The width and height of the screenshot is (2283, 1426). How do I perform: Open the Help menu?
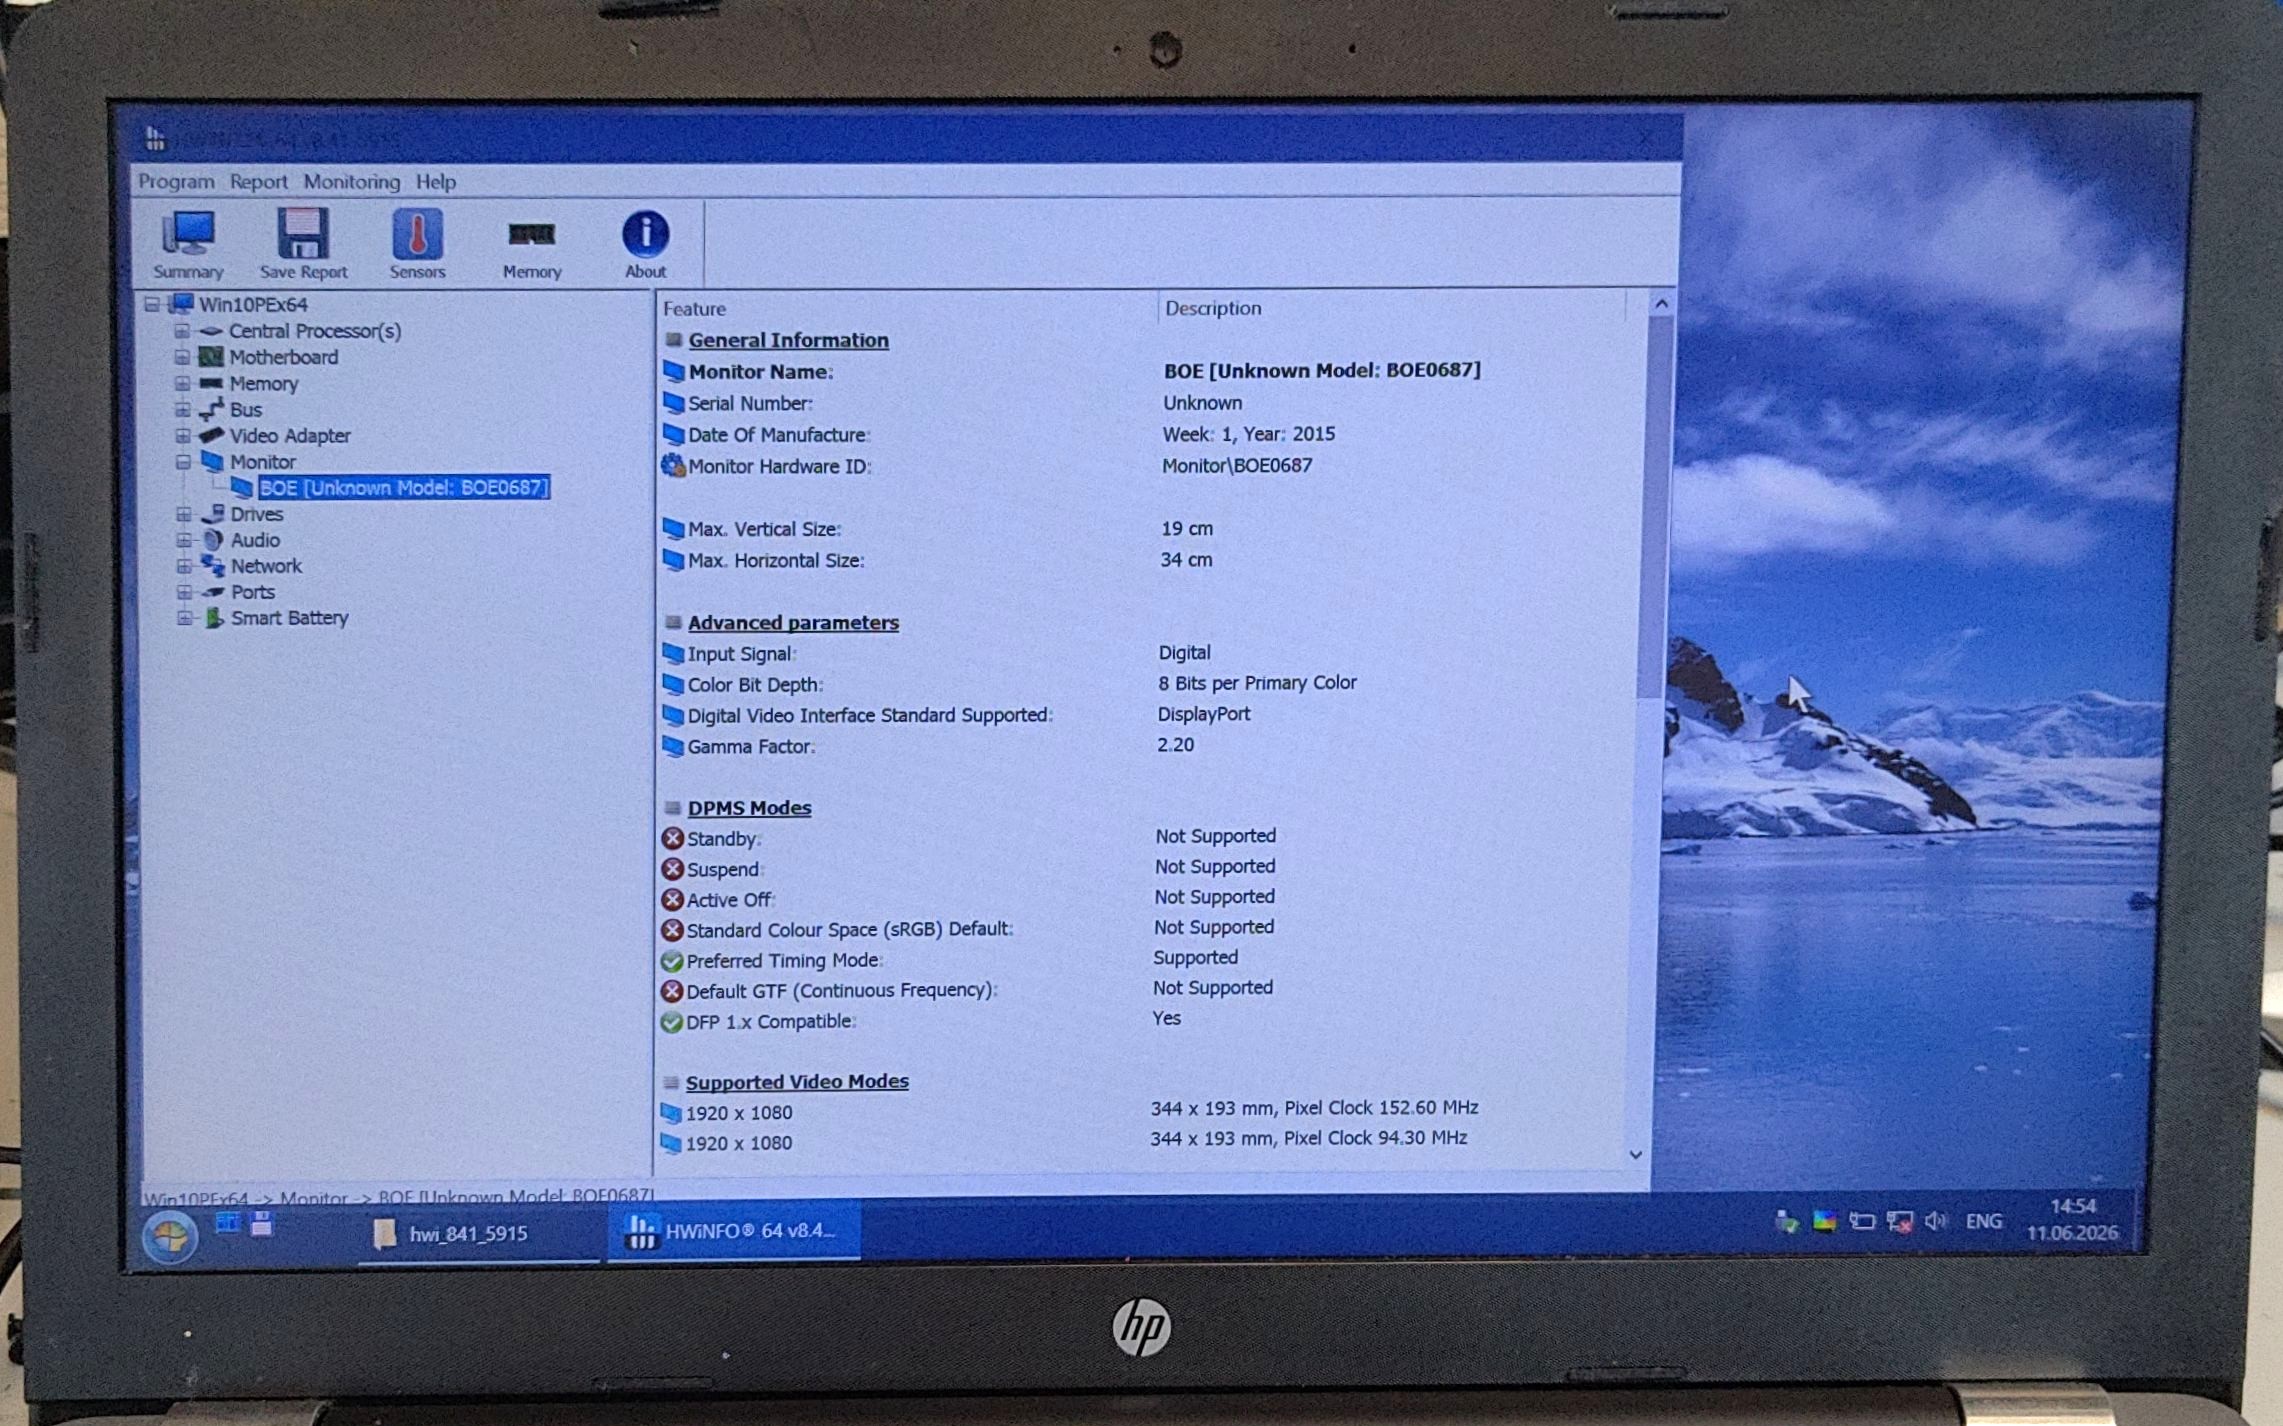(x=436, y=181)
